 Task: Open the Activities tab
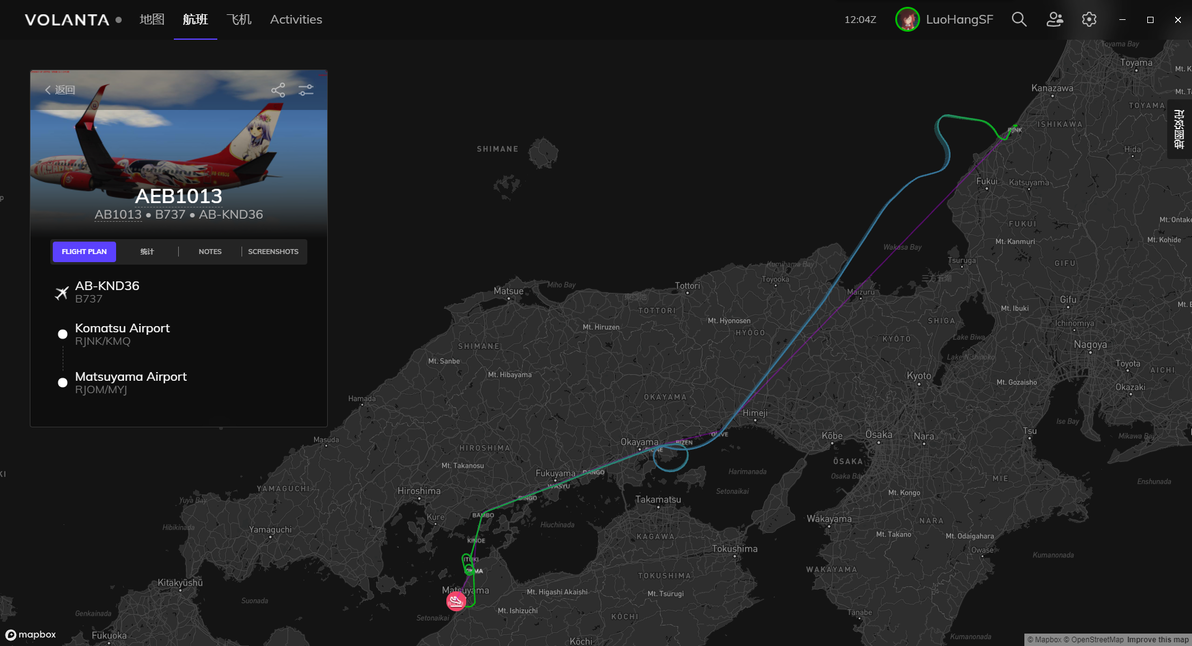point(296,19)
